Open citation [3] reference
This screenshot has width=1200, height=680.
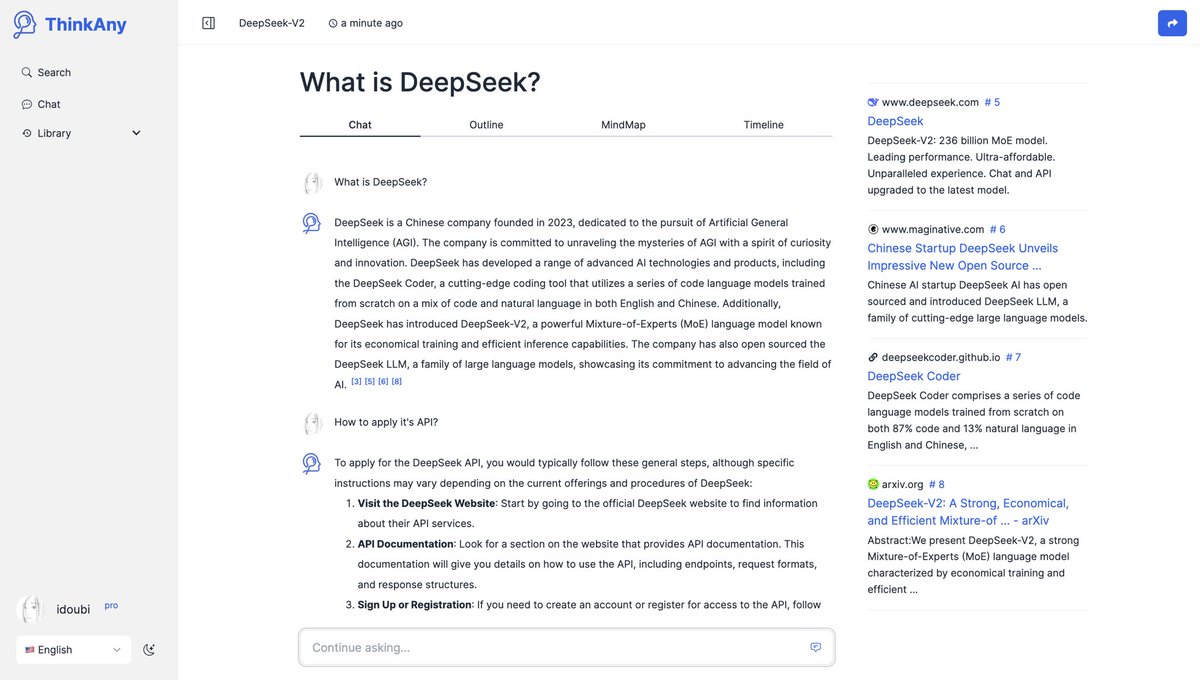(356, 382)
